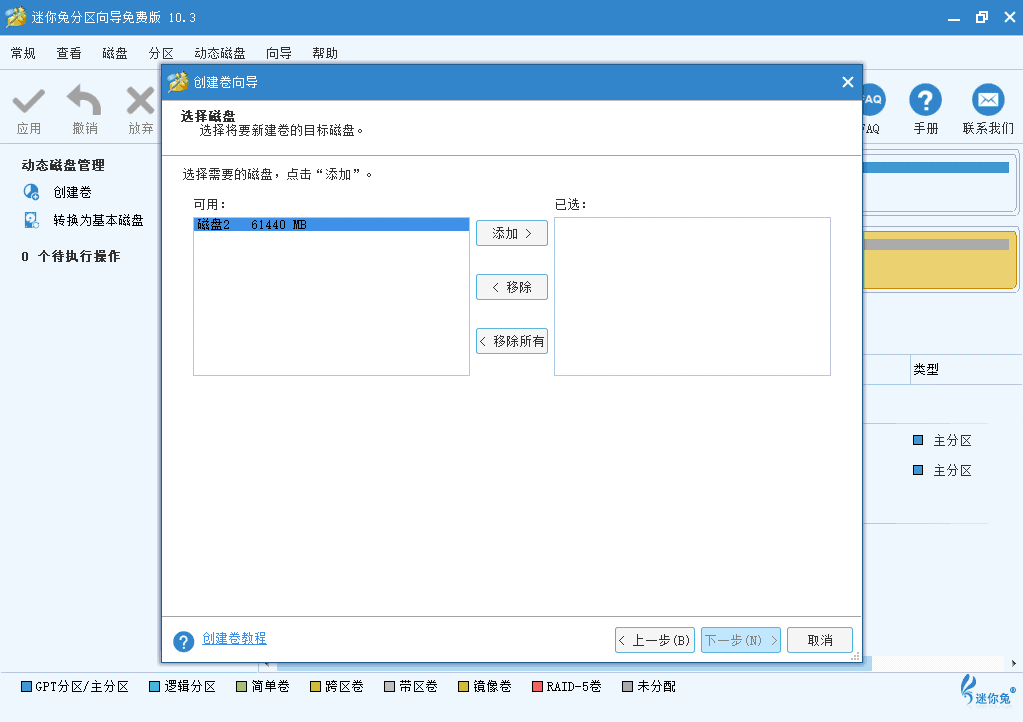Open the 分区 menu
The height and width of the screenshot is (722, 1023).
(160, 53)
